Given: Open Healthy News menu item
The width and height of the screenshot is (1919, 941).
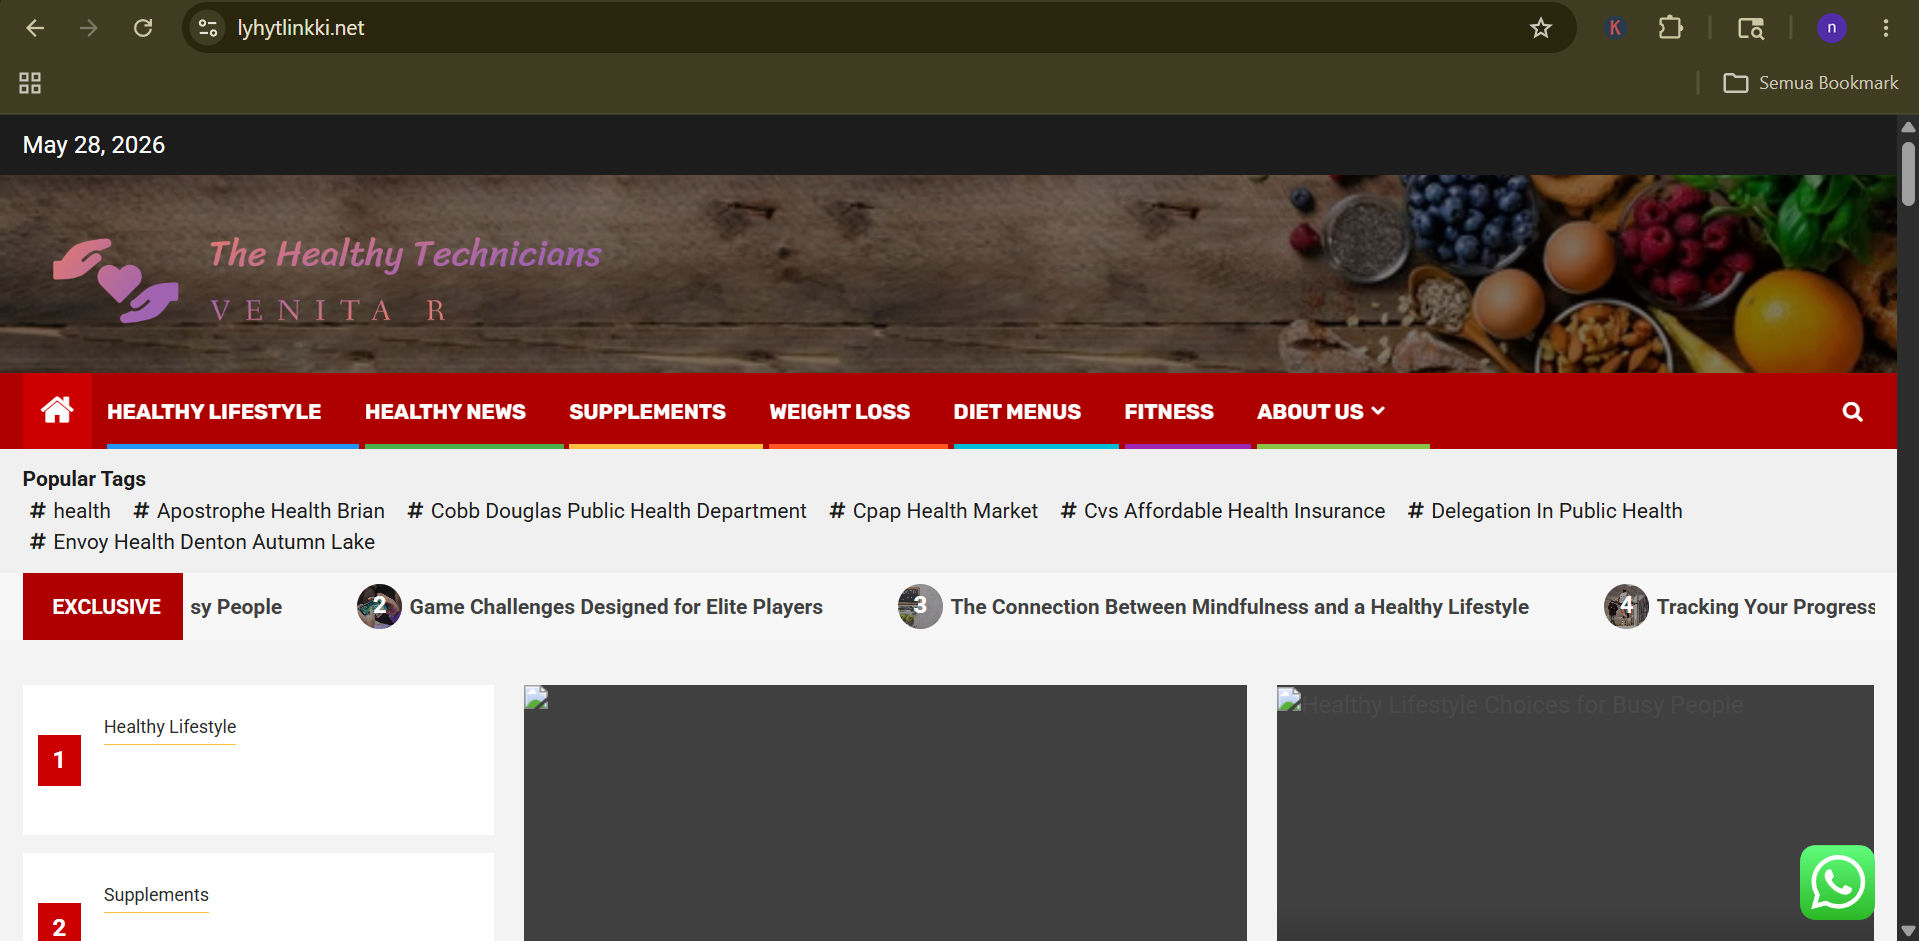Looking at the screenshot, I should 445,412.
